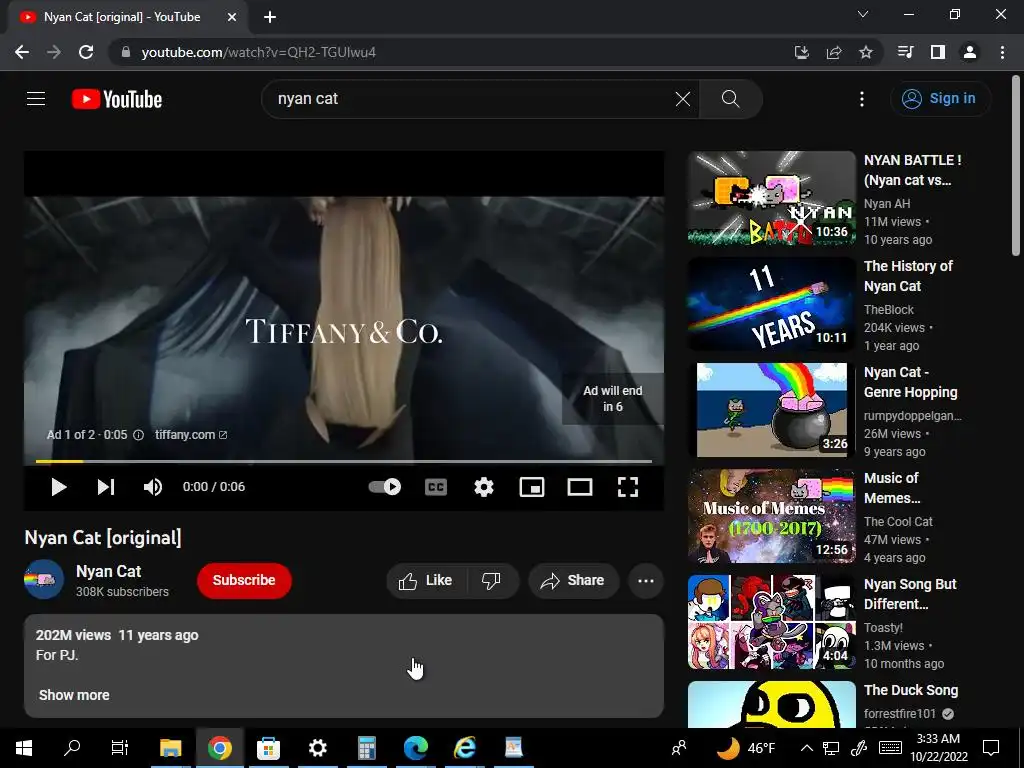The width and height of the screenshot is (1024, 768).
Task: Toggle the autoplay switch
Action: [385, 487]
